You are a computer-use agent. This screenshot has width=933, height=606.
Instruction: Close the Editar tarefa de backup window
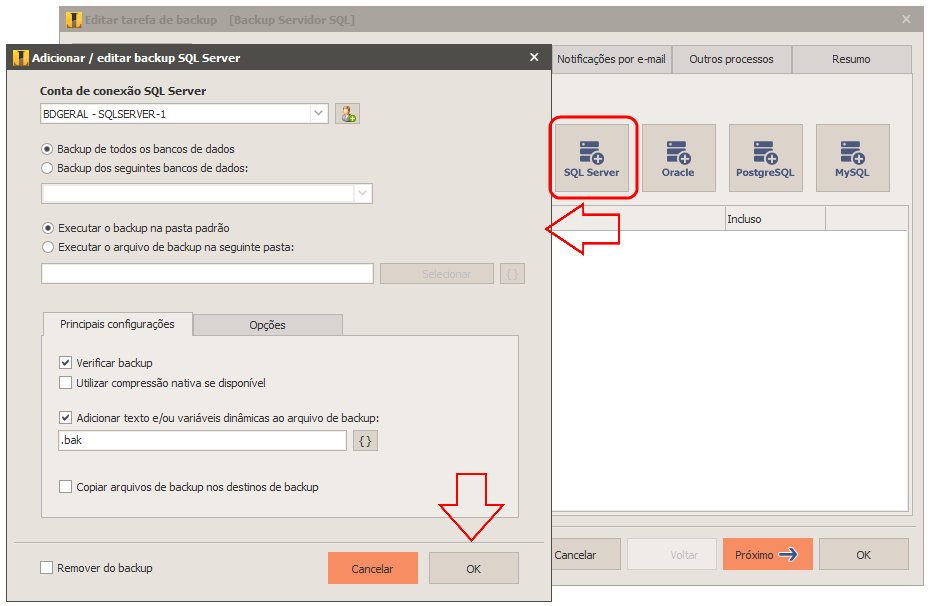(x=906, y=20)
